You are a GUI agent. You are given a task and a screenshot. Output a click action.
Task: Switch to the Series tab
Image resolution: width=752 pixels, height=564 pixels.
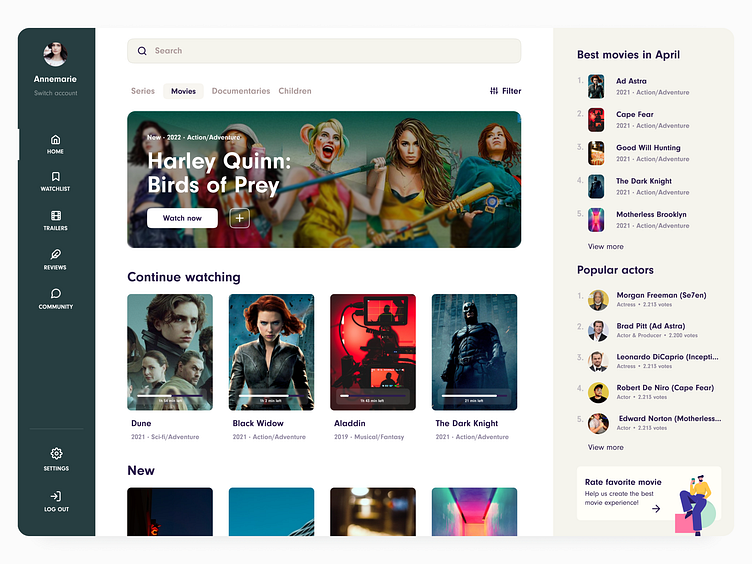tap(143, 91)
